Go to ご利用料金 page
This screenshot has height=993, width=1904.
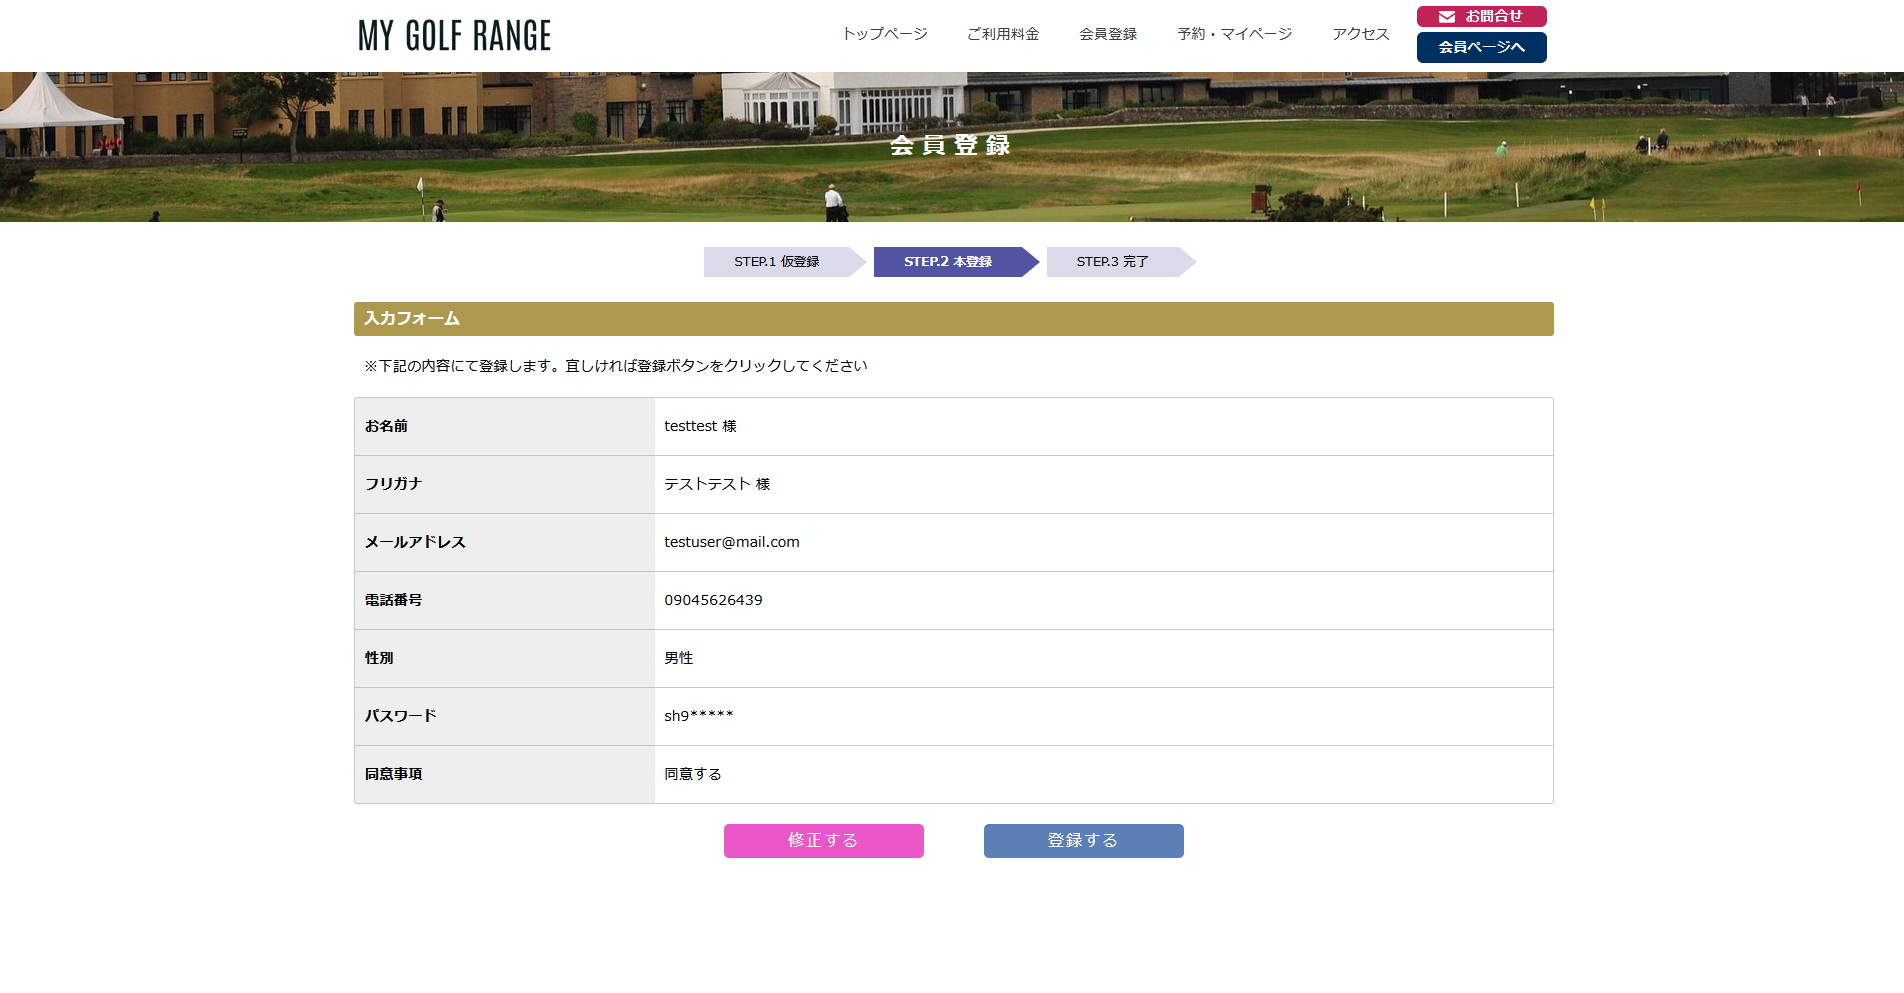click(1003, 34)
